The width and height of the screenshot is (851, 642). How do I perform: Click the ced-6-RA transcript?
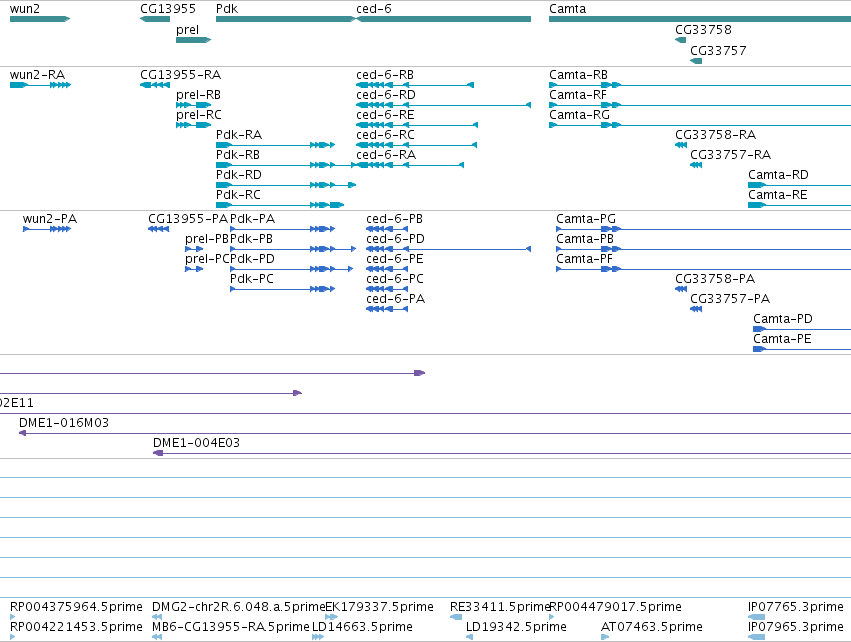(410, 165)
